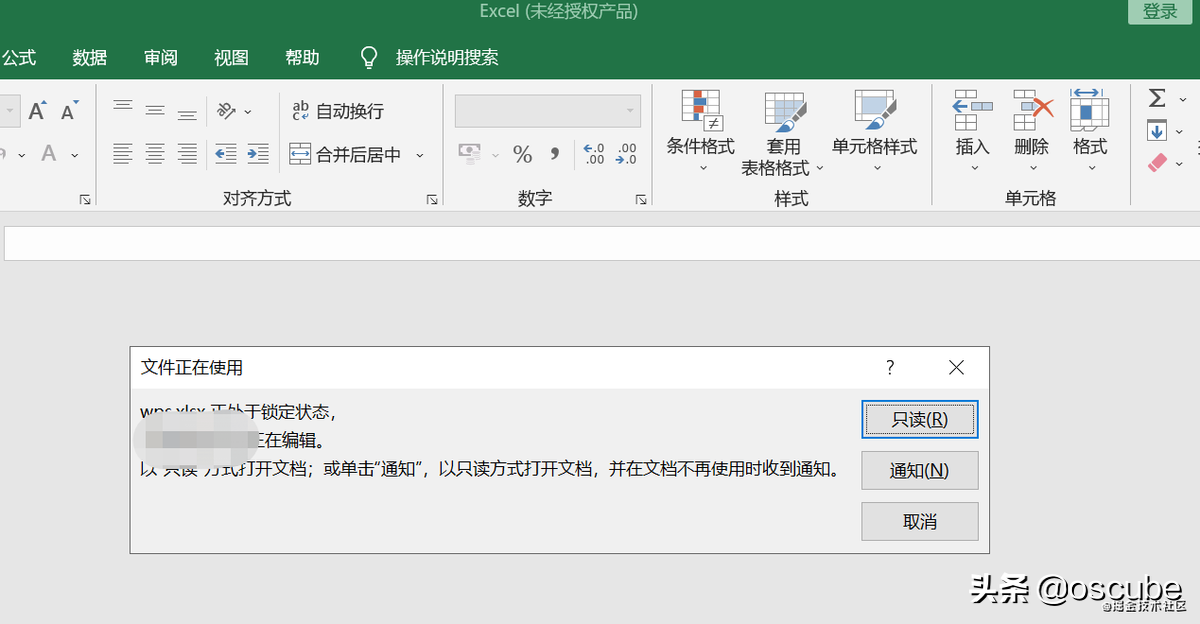Screen dimensions: 1200x624
Task: Click 取消 to dismiss dialog
Action: [920, 521]
